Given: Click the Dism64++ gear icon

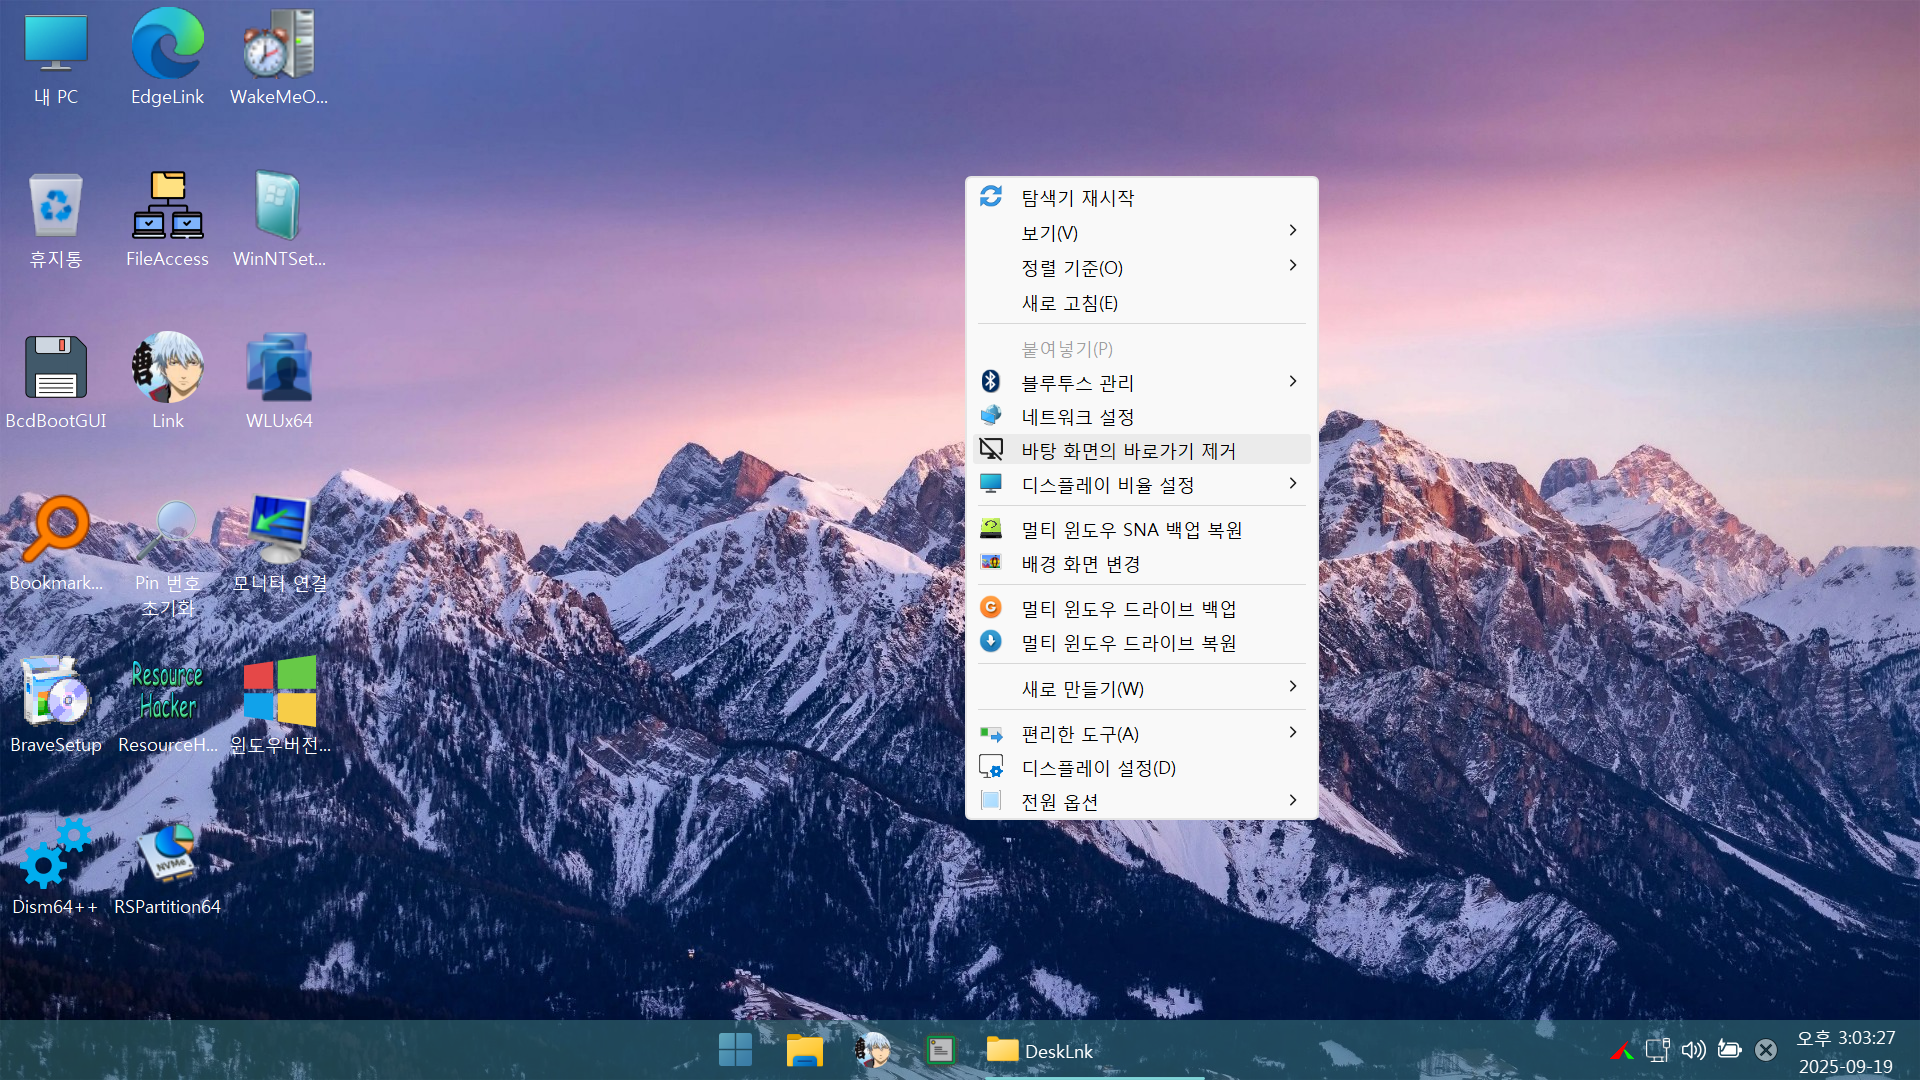Looking at the screenshot, I should pos(56,854).
